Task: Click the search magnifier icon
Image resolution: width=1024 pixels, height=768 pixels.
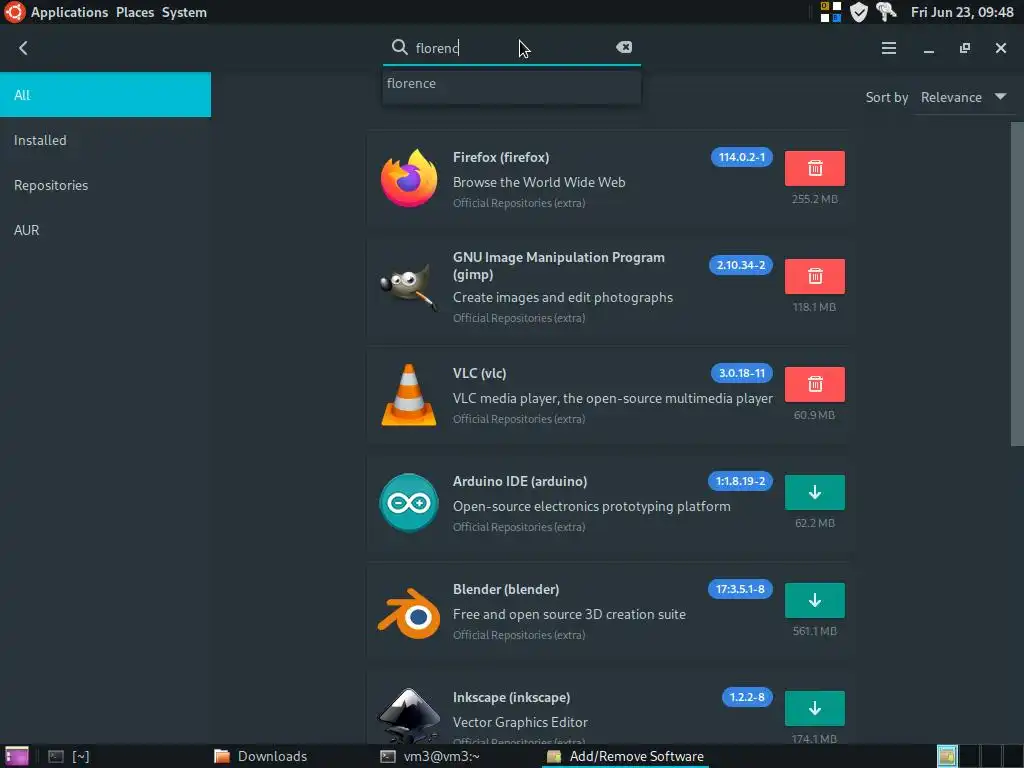Action: coord(399,47)
